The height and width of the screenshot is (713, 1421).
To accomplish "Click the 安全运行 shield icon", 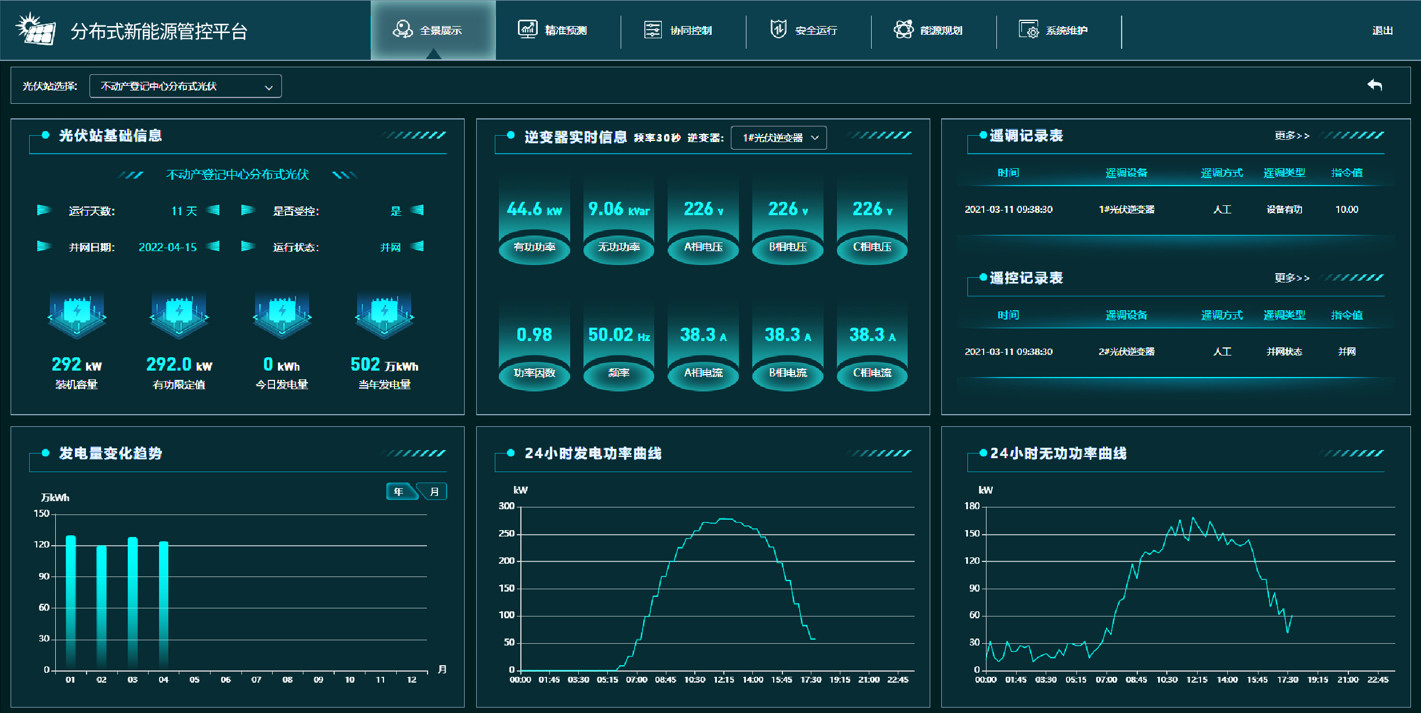I will (778, 30).
